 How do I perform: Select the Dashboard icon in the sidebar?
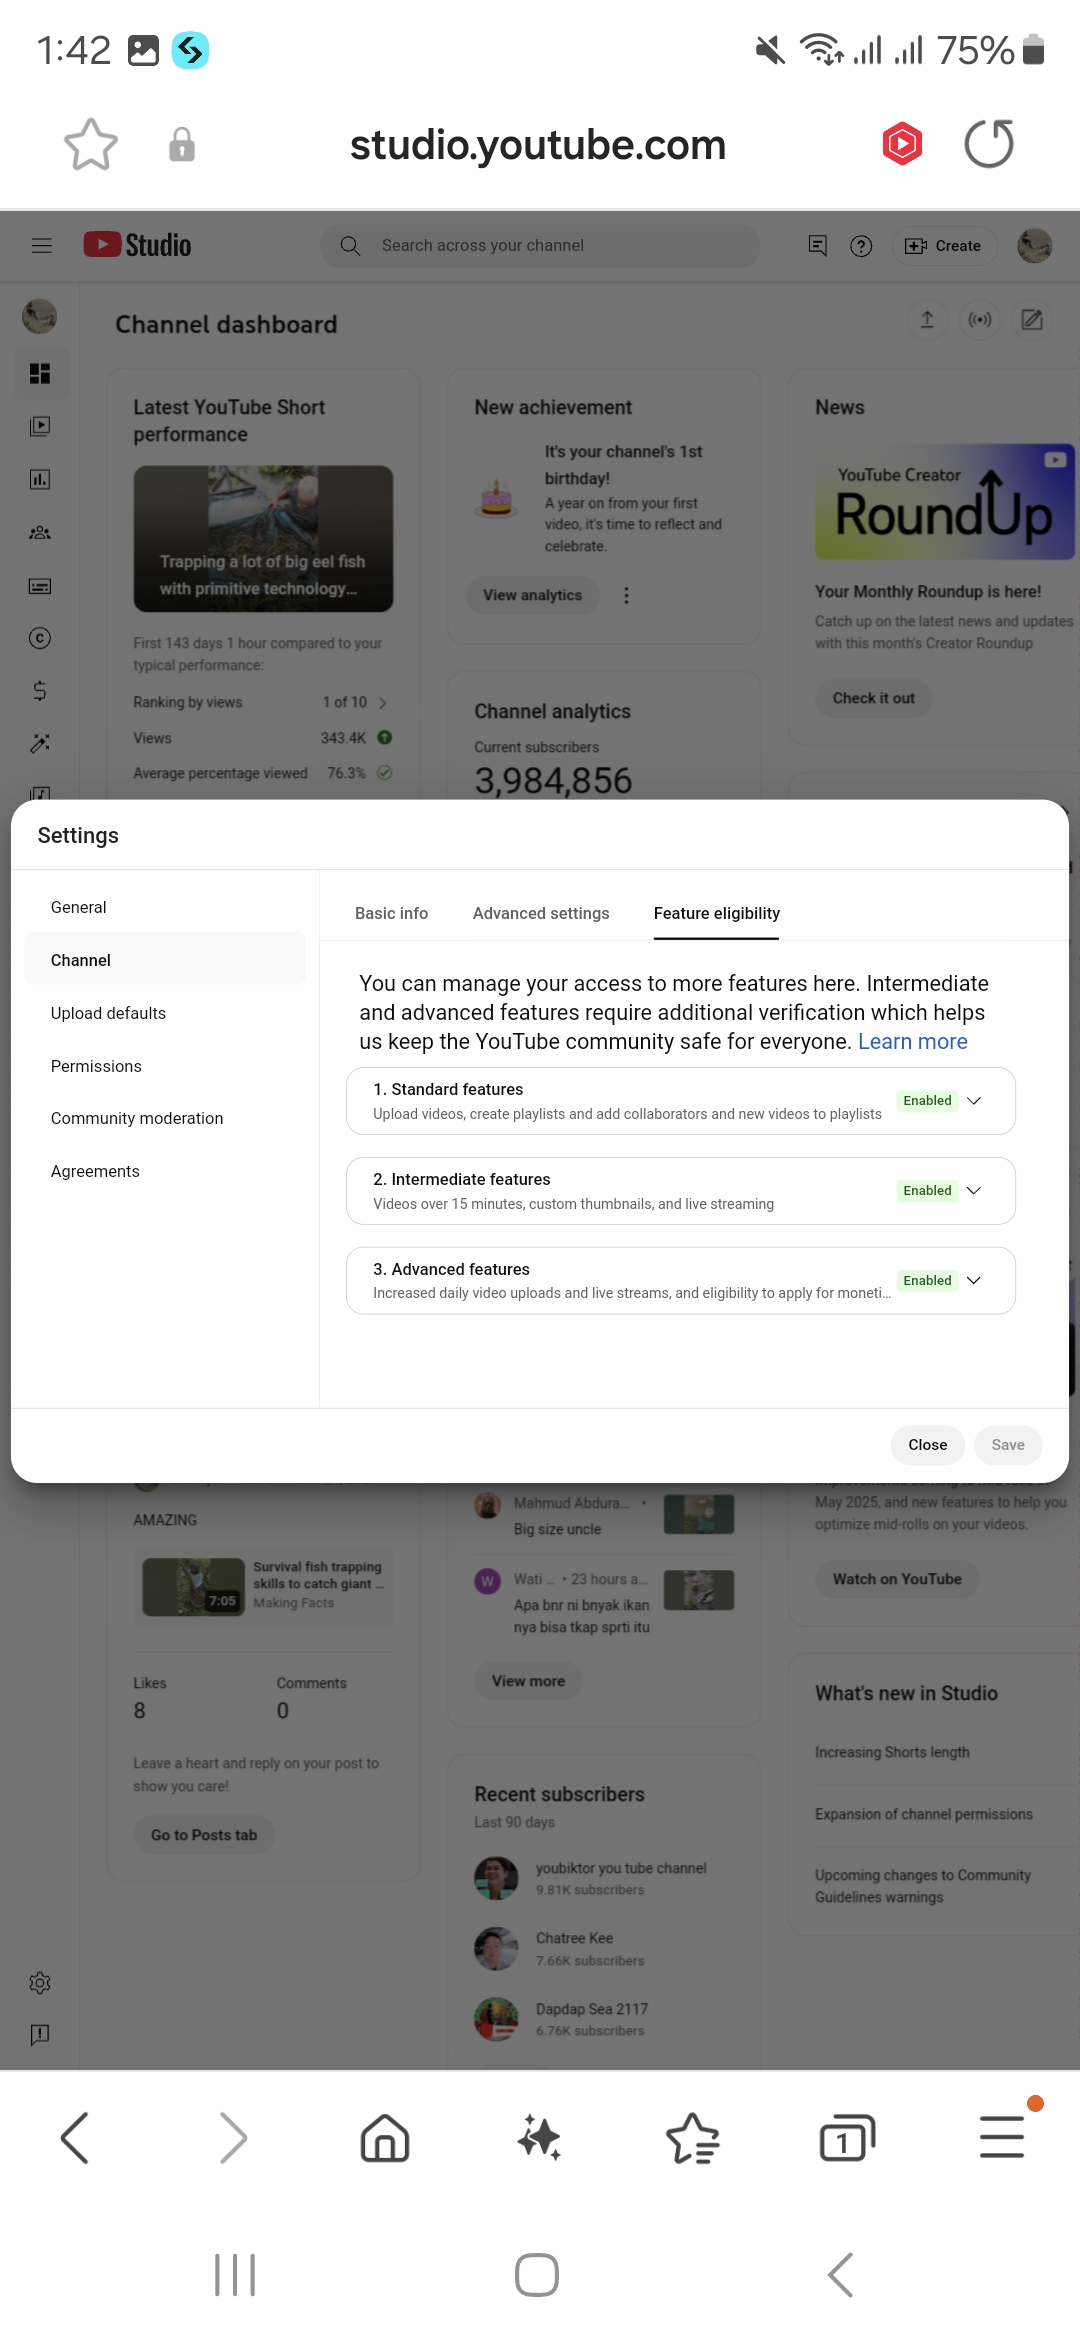pyautogui.click(x=40, y=373)
